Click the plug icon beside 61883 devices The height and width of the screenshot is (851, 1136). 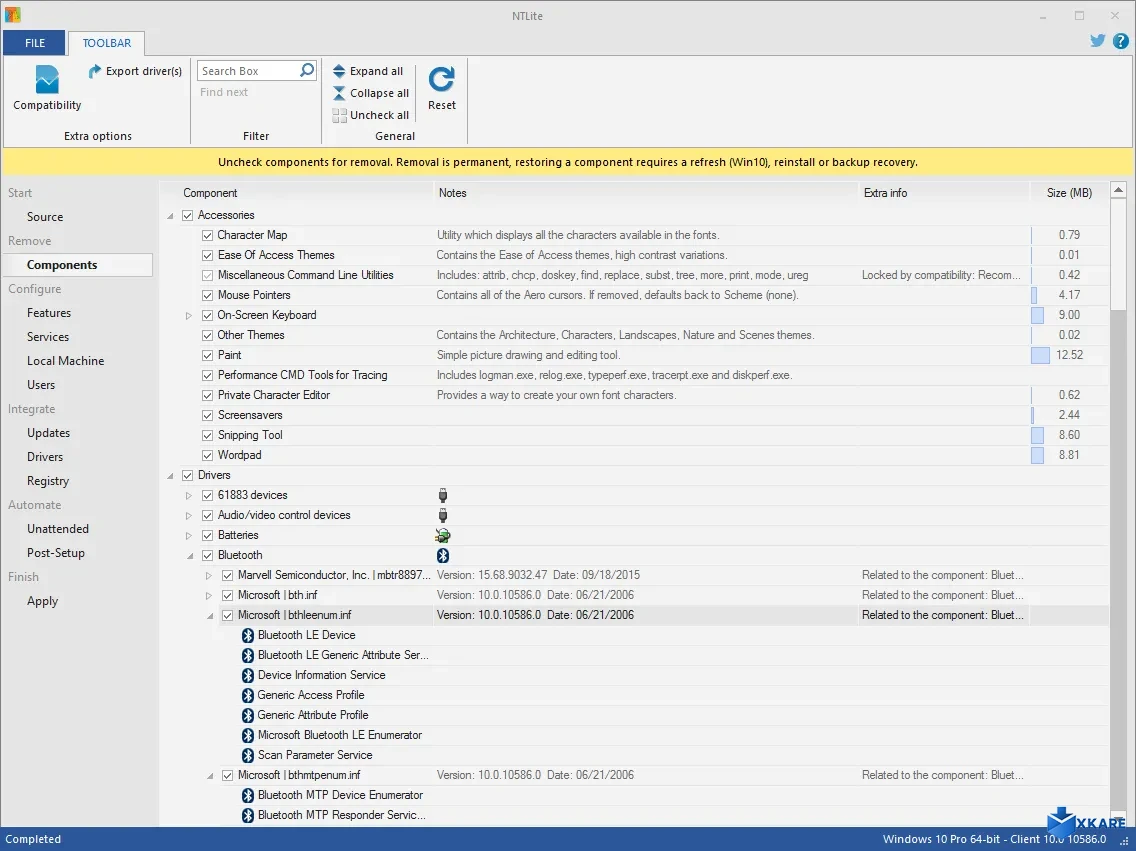443,495
